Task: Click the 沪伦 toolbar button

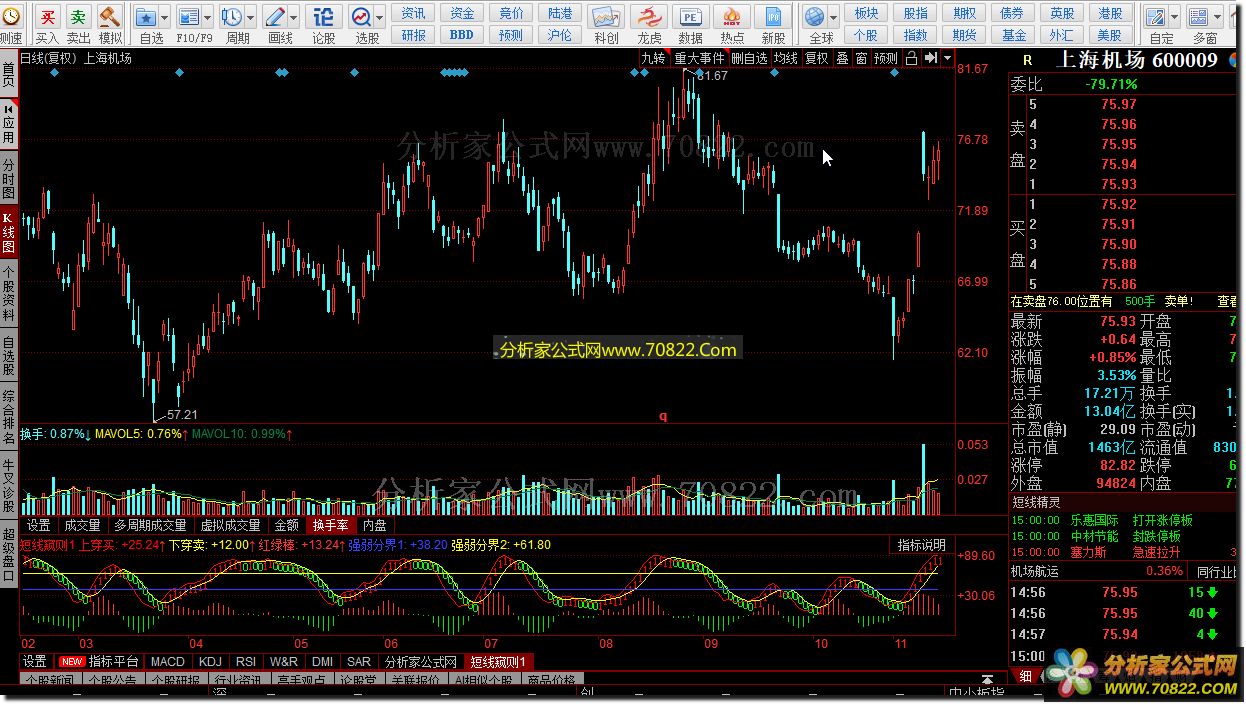Action: coord(560,35)
